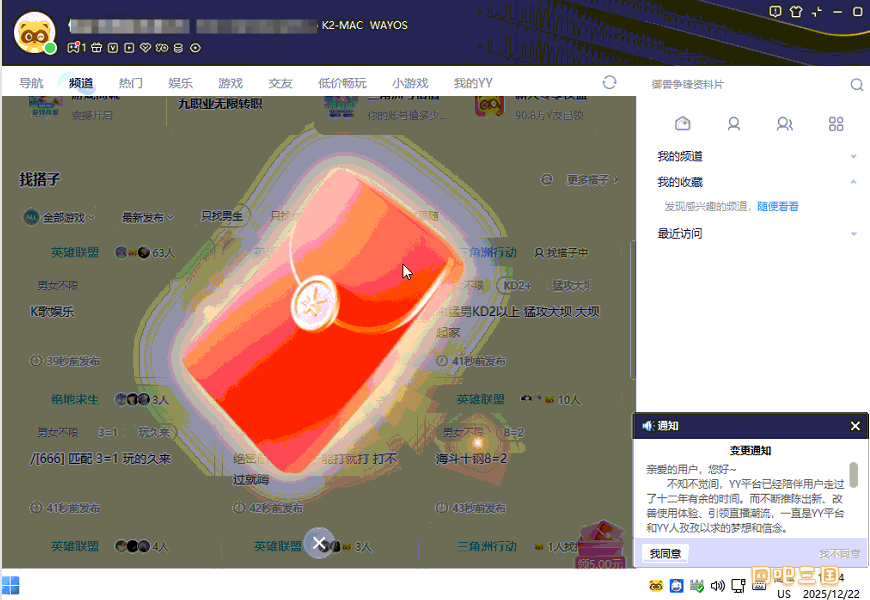Viewport: 870px width, 600px height.
Task: Switch to the 小游戏 tab
Action: (410, 83)
